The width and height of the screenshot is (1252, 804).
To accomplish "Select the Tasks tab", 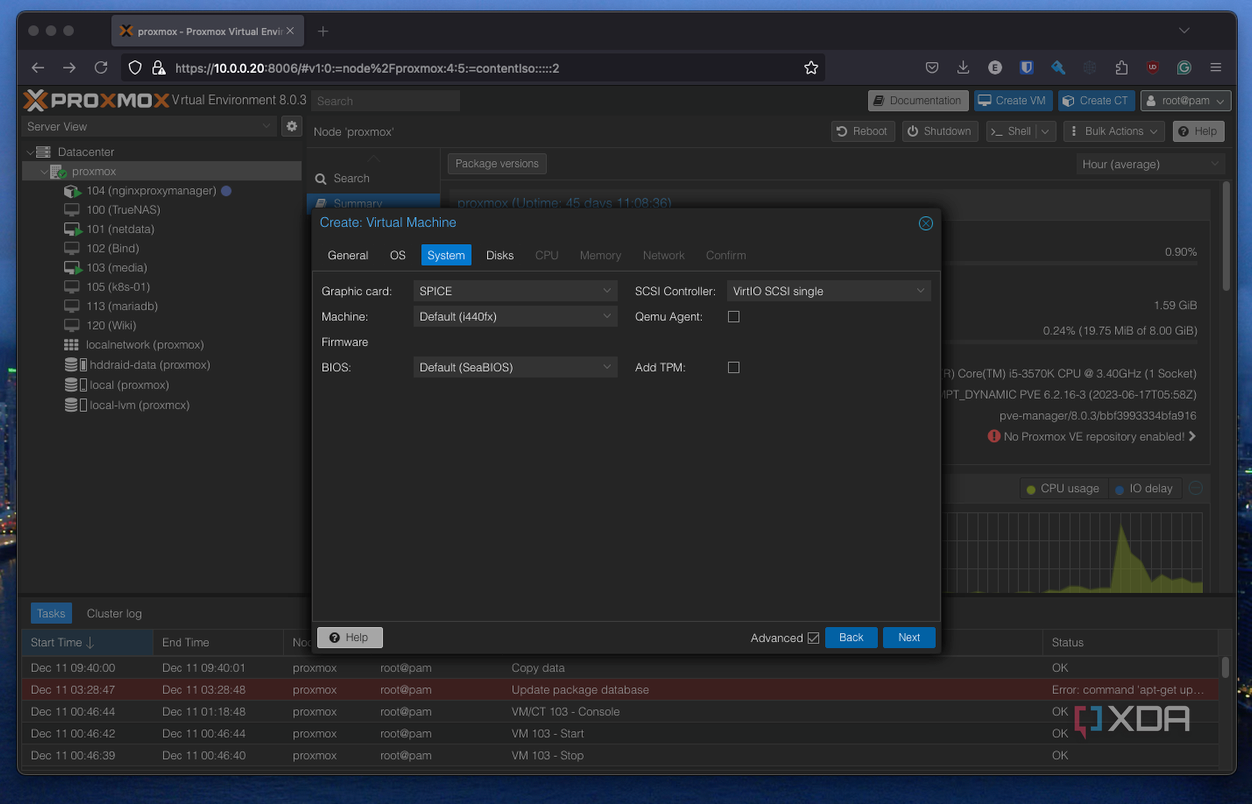I will (x=51, y=613).
